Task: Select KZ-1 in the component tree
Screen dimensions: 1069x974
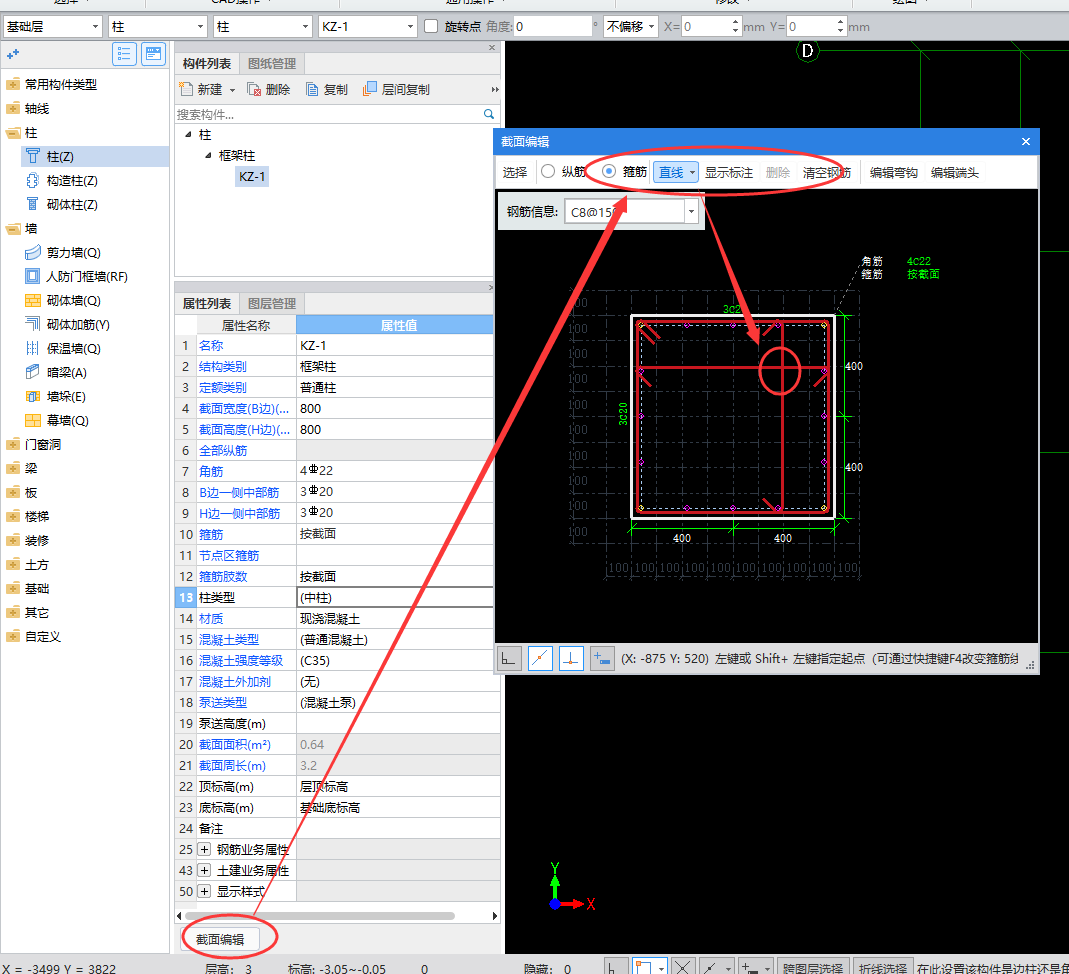Action: [252, 177]
